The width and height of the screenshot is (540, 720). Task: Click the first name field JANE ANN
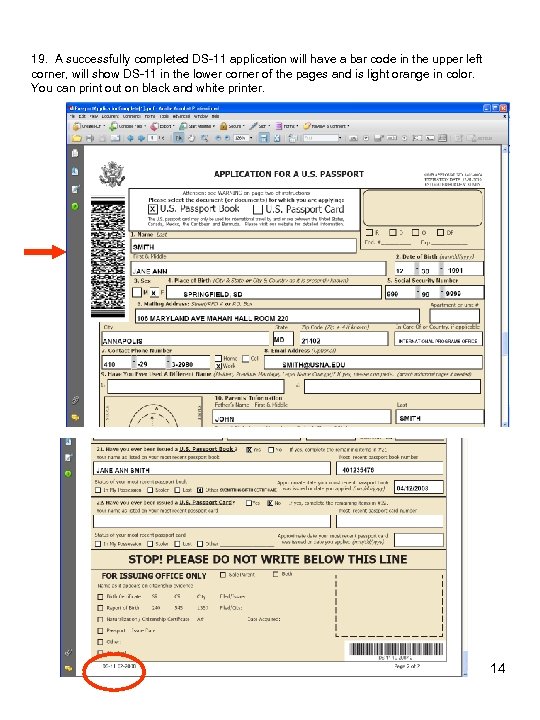[259, 270]
